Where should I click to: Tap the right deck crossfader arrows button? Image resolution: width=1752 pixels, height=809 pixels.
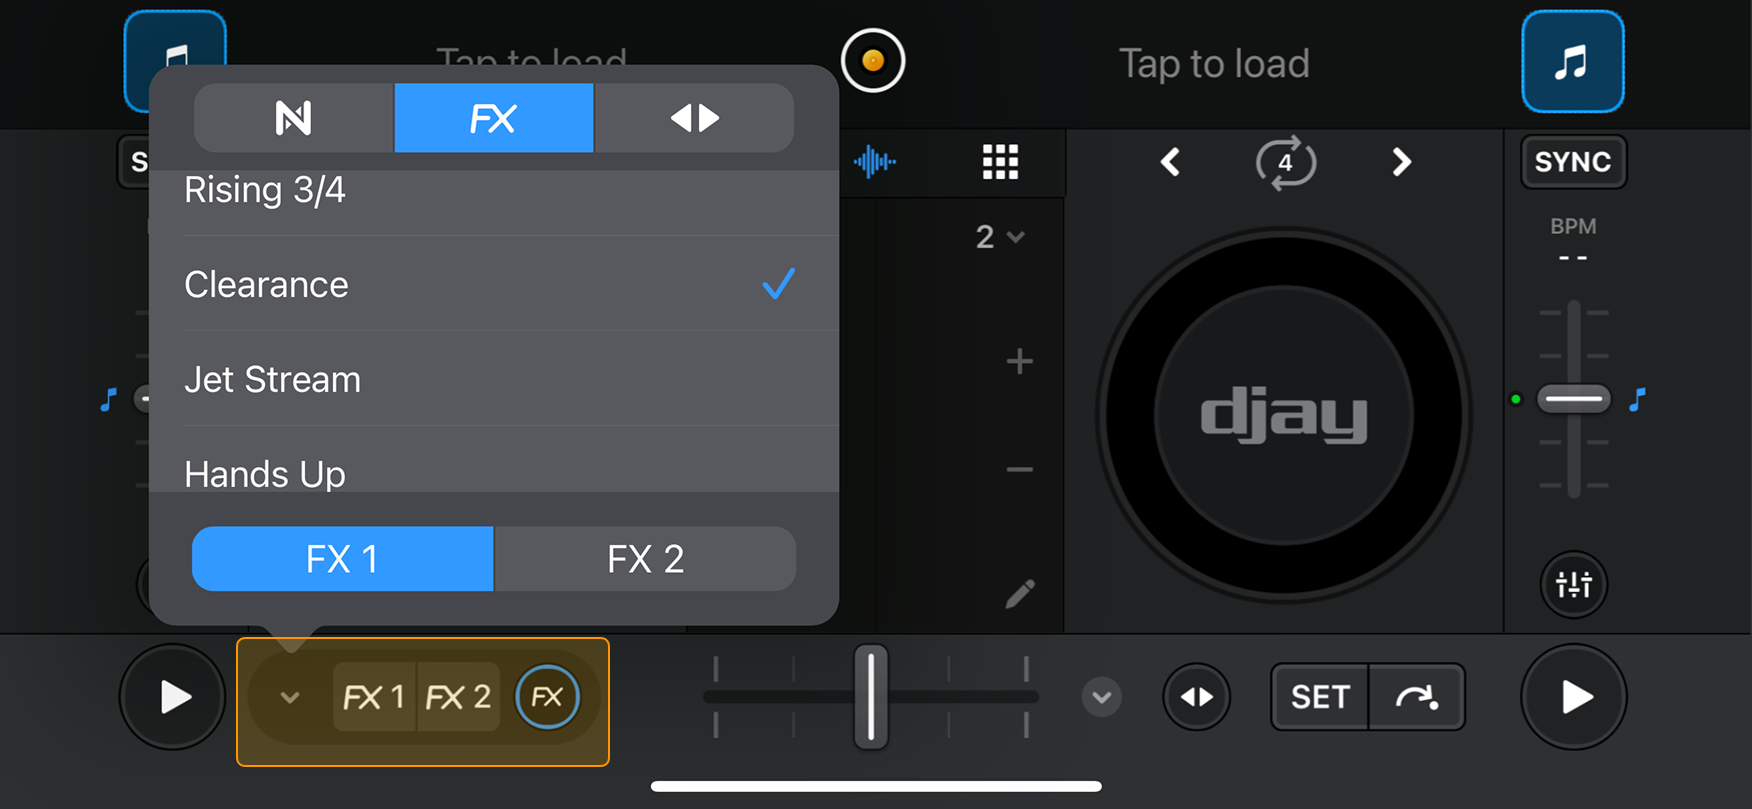[1197, 697]
